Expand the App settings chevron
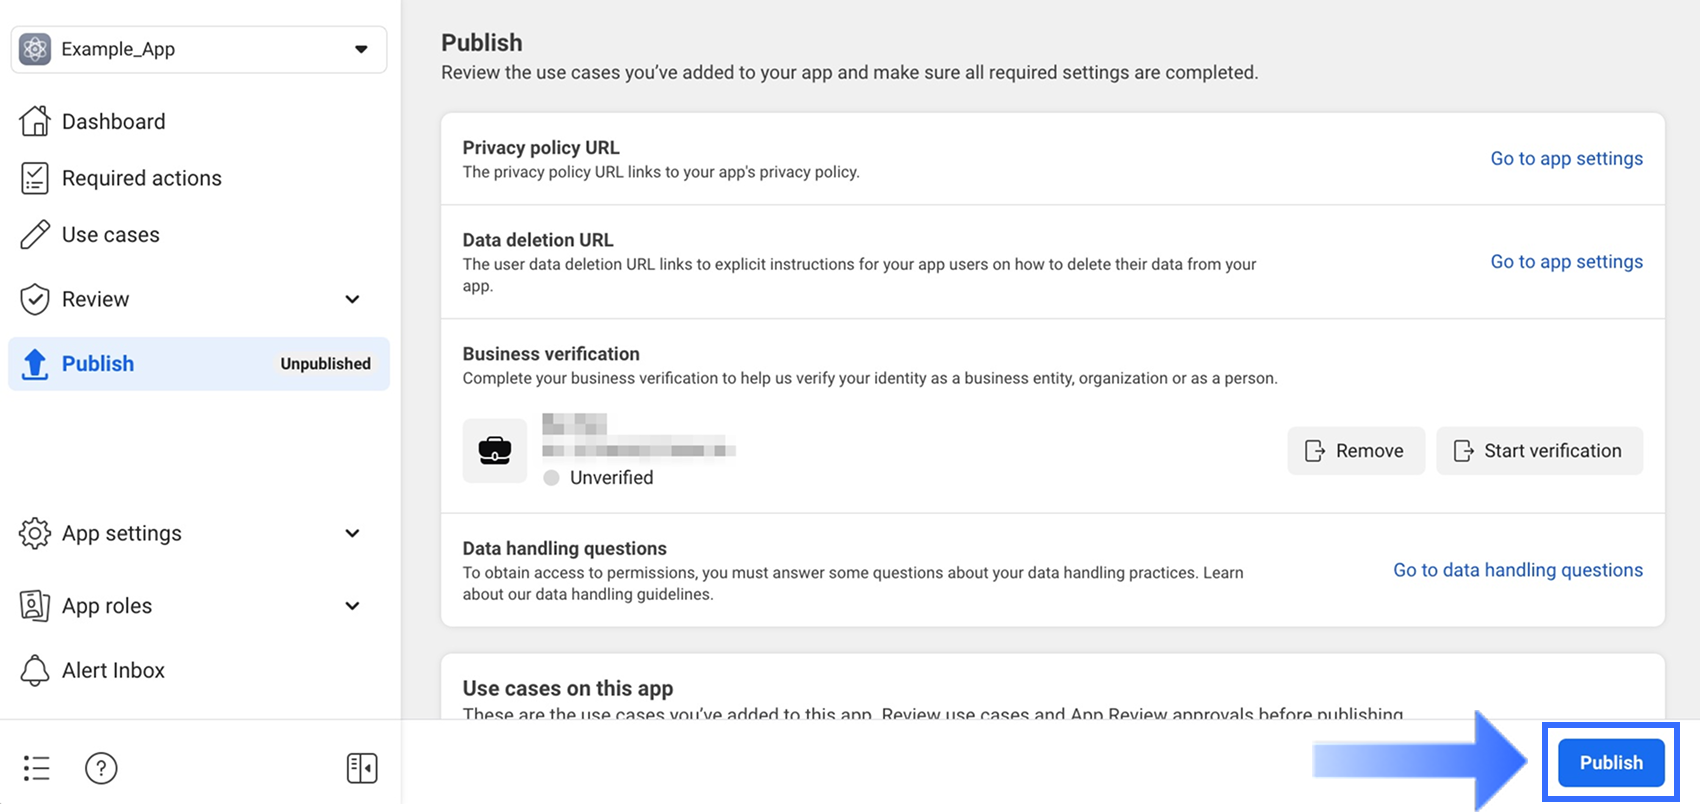 [352, 533]
